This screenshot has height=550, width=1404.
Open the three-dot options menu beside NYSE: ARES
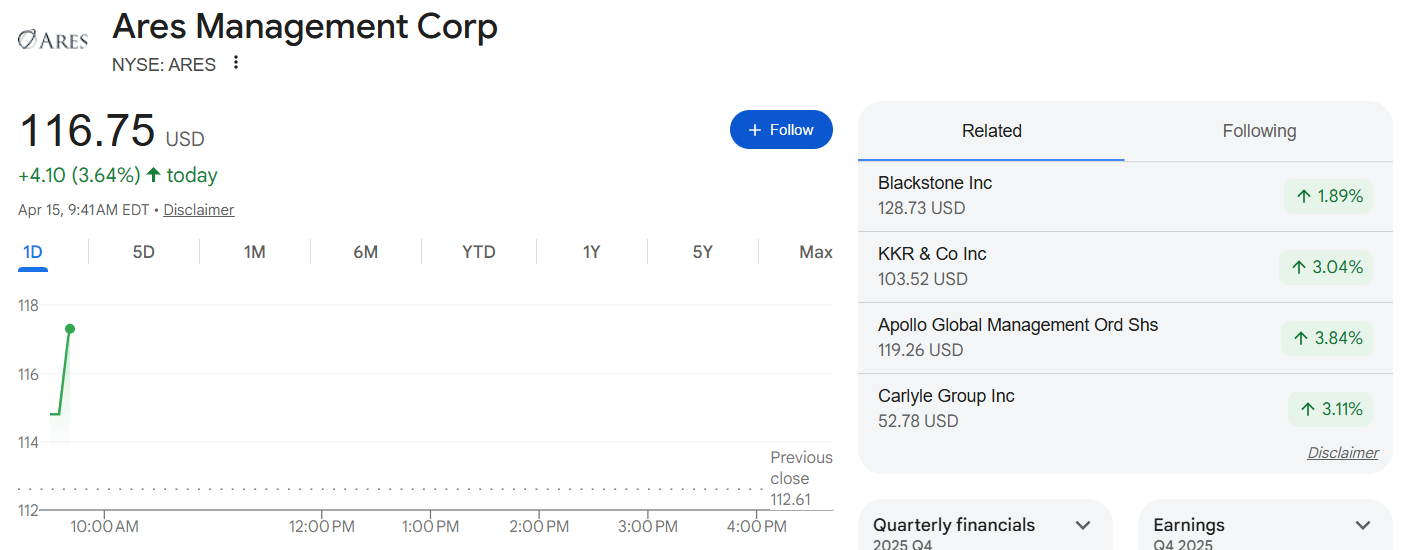(236, 63)
